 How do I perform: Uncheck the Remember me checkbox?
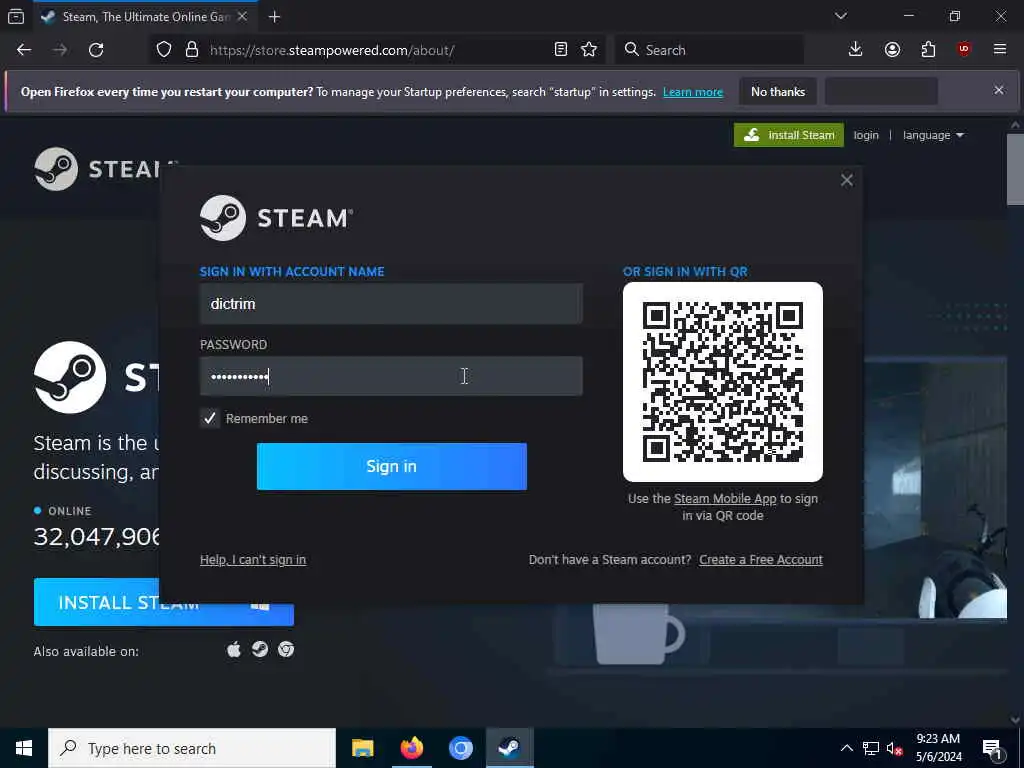pyautogui.click(x=210, y=418)
